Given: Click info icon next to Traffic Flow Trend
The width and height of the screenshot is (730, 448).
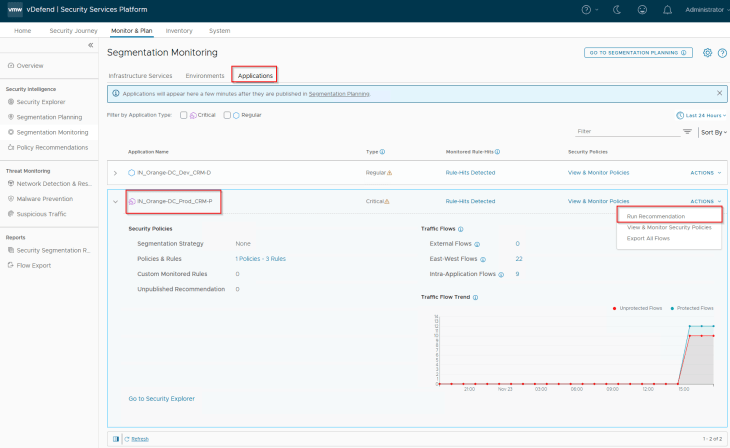Looking at the screenshot, I should [475, 297].
